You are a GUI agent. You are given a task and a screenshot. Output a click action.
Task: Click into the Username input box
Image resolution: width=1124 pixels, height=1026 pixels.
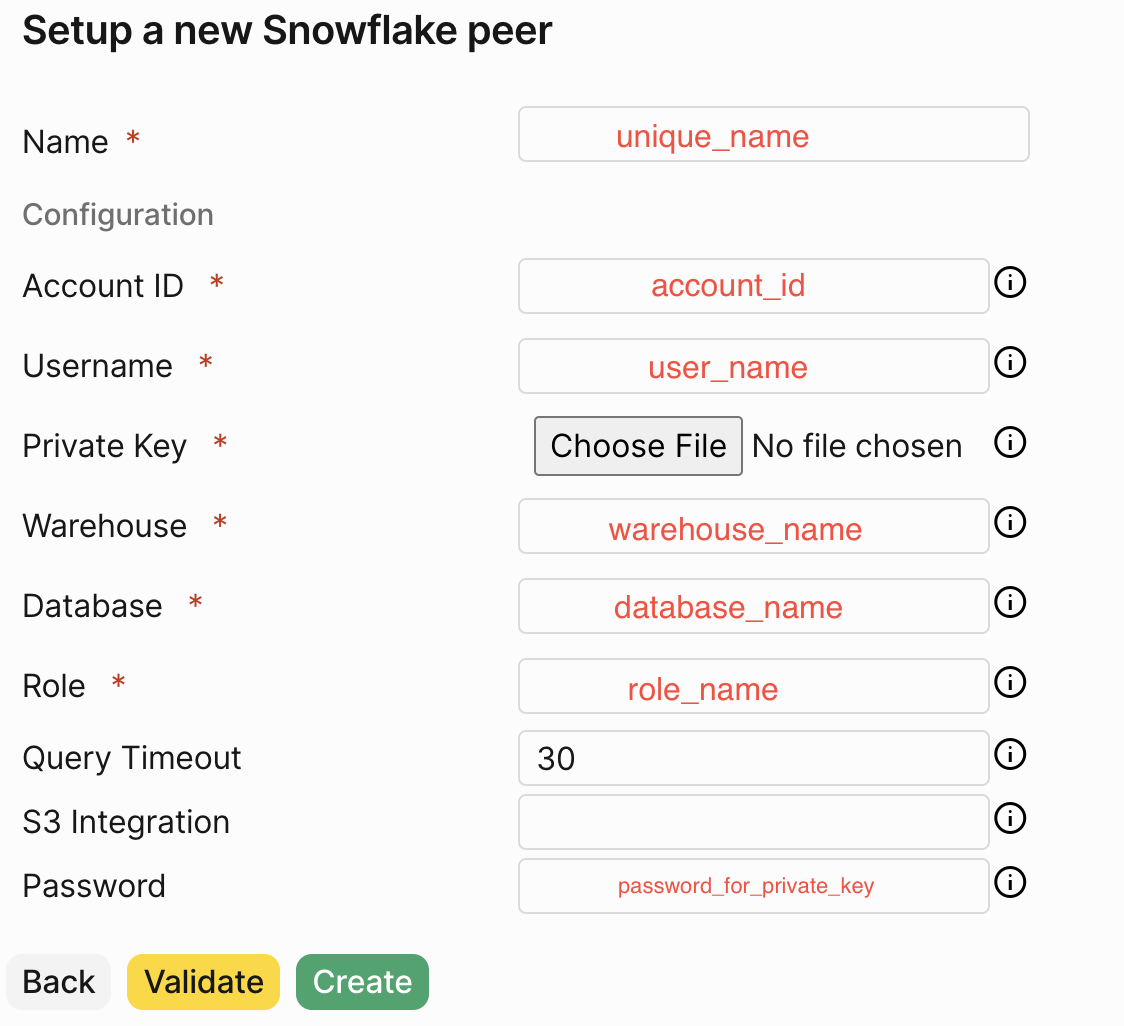[753, 366]
